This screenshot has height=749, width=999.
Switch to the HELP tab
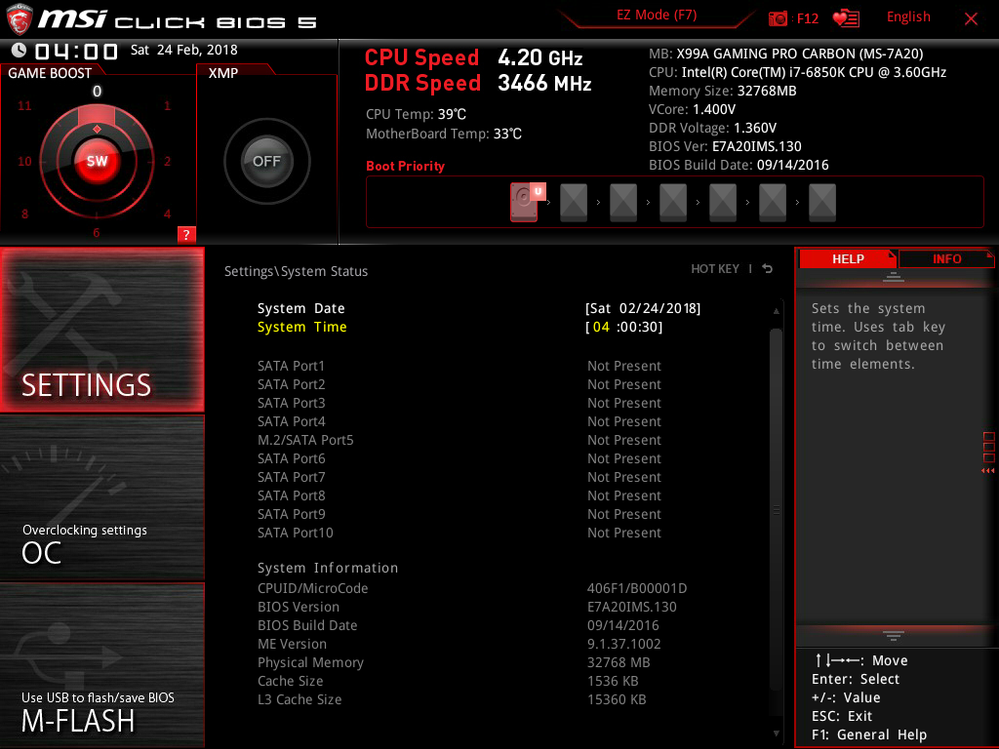pos(848,258)
